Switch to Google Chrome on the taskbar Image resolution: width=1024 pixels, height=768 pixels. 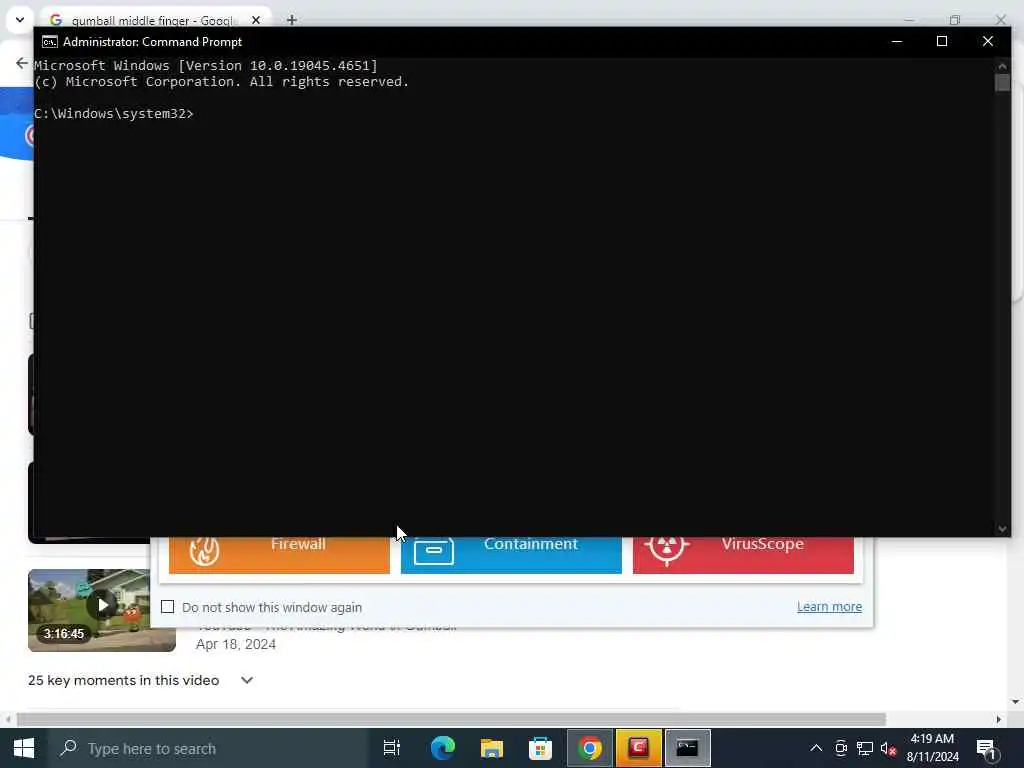590,748
